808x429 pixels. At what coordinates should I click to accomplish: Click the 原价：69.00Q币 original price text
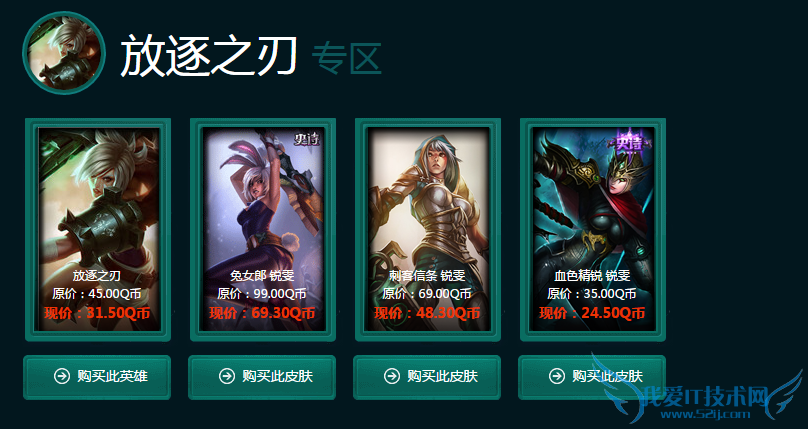tap(427, 294)
